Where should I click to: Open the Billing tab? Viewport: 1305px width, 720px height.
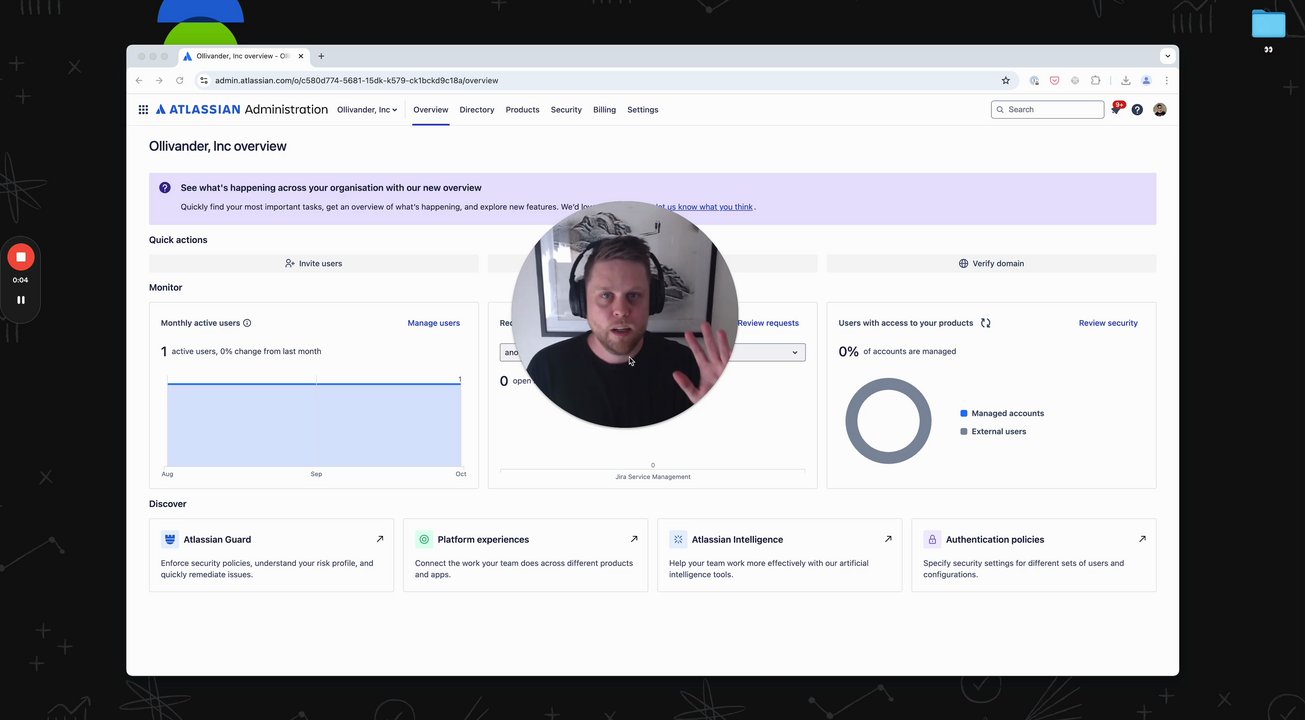tap(604, 110)
